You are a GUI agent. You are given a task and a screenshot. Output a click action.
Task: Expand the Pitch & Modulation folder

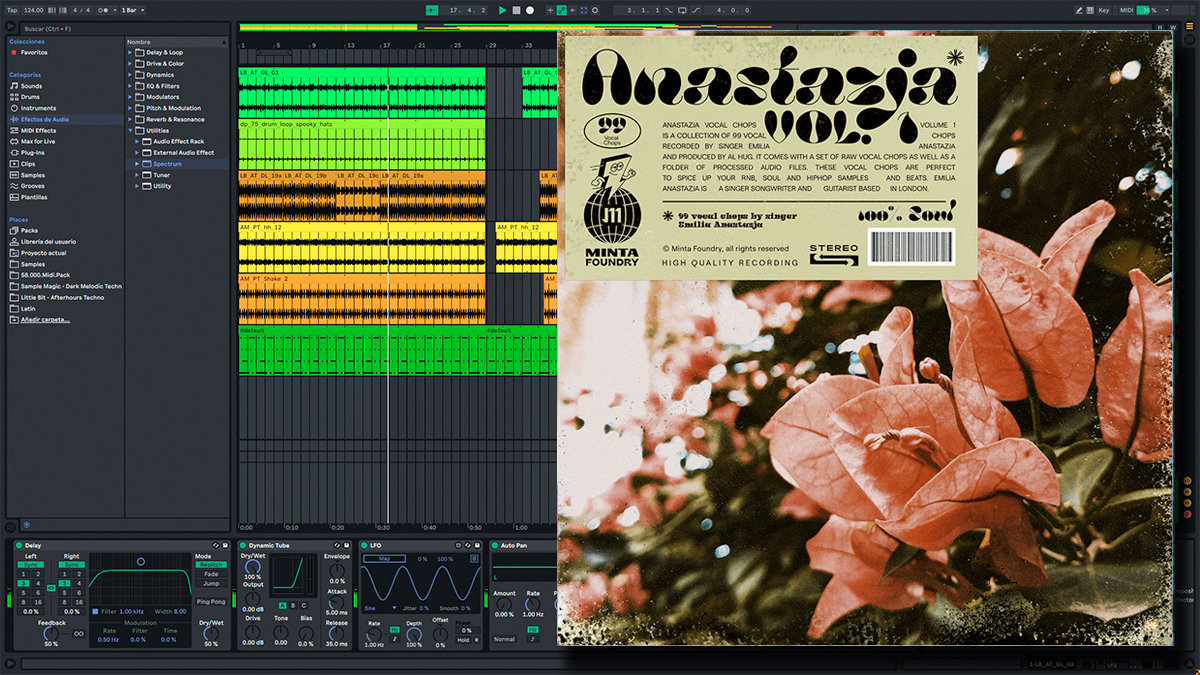click(130, 108)
